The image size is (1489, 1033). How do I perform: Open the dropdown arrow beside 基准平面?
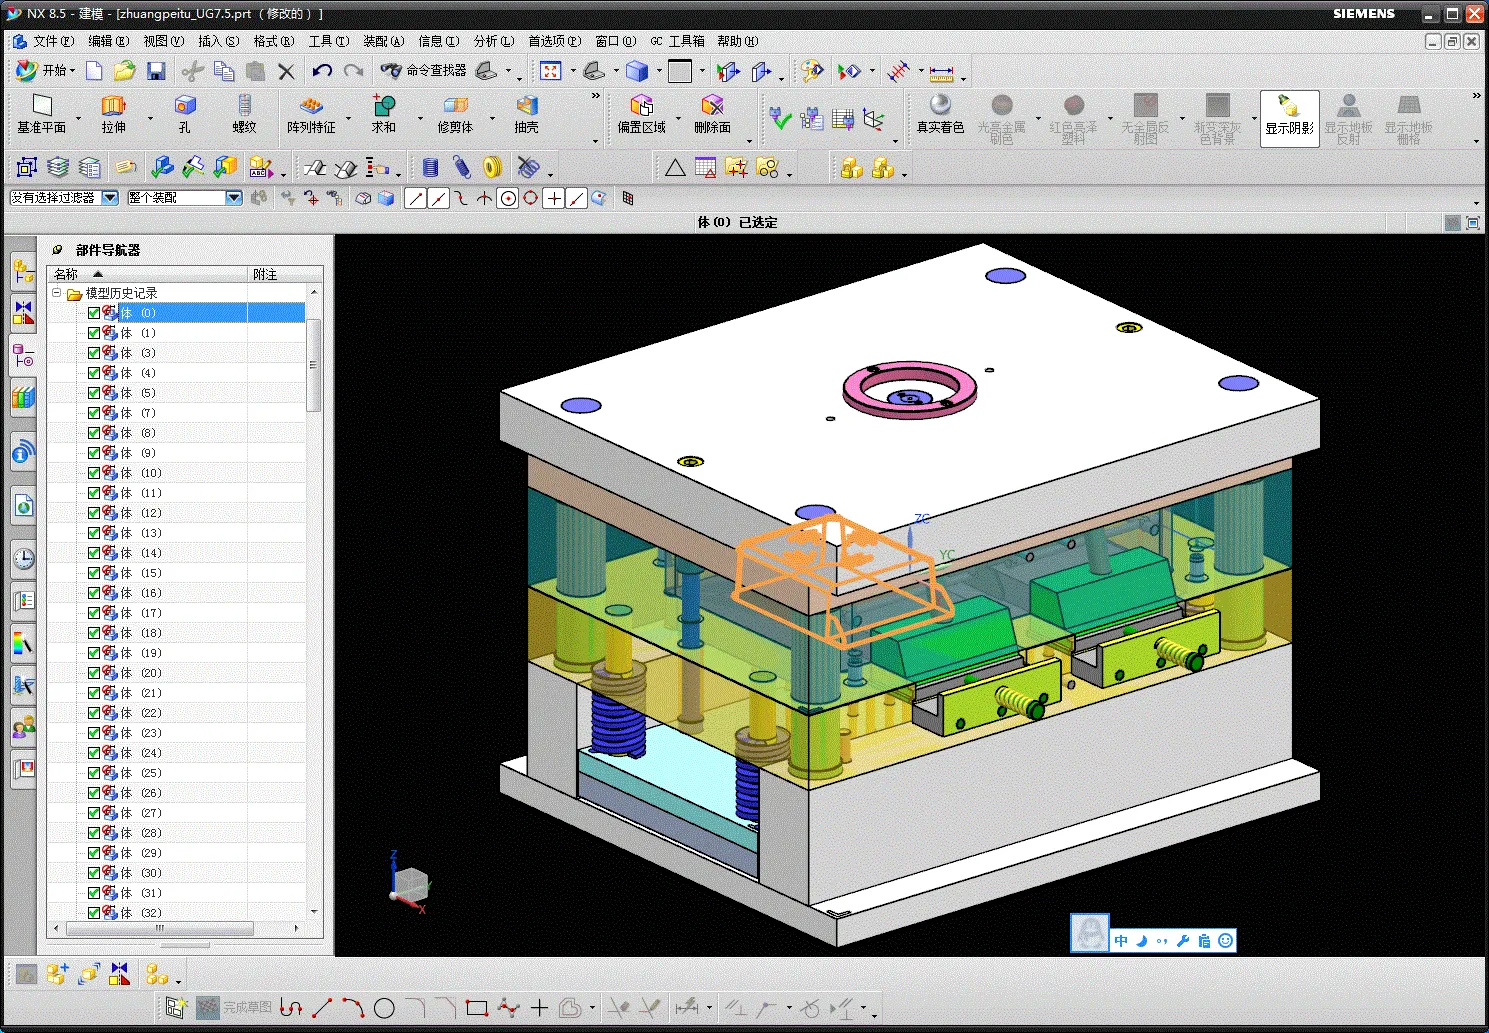tap(78, 118)
